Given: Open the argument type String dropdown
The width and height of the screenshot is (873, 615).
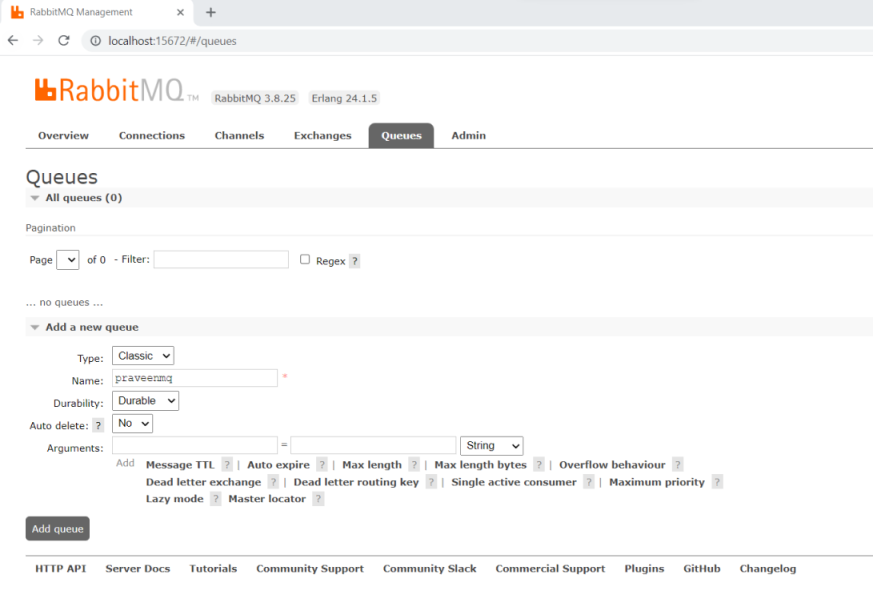Looking at the screenshot, I should pos(492,446).
